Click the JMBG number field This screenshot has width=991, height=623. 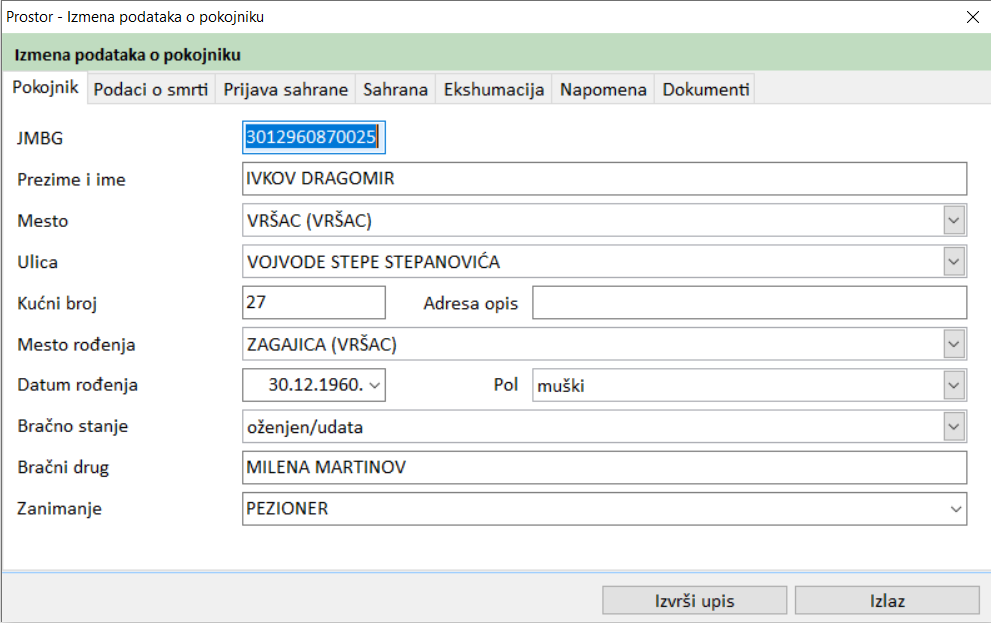313,138
